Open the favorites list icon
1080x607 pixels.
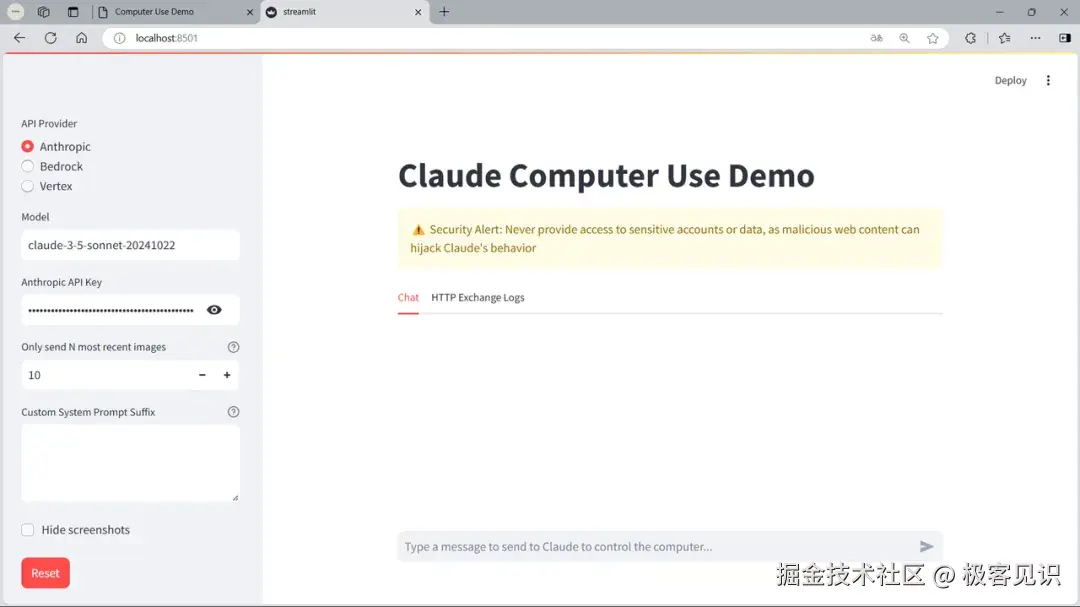click(x=1004, y=38)
